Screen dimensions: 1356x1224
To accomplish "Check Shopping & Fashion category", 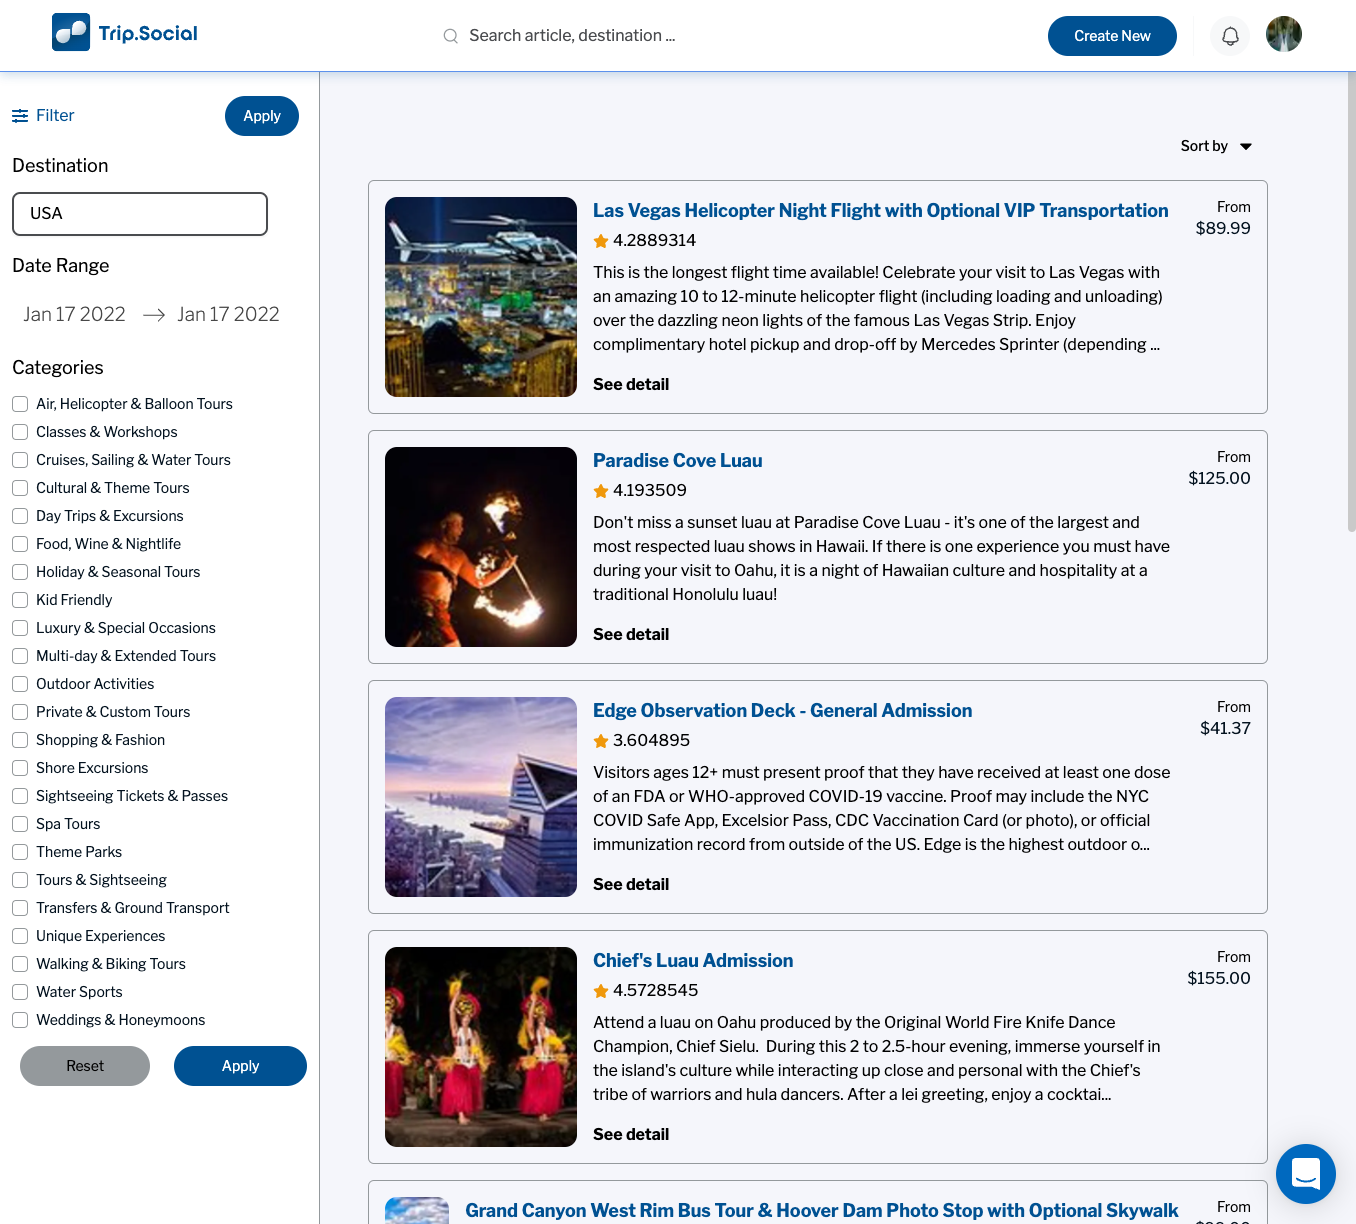I will (20, 740).
